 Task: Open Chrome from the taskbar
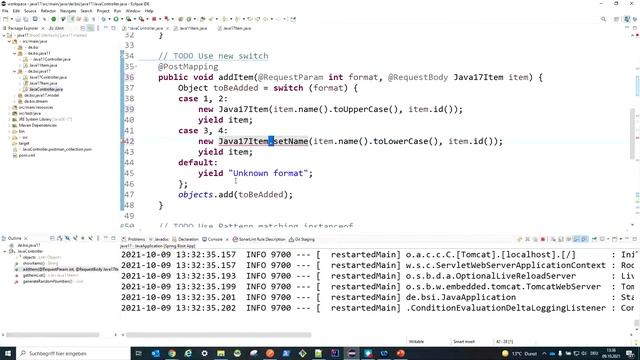click(x=172, y=353)
